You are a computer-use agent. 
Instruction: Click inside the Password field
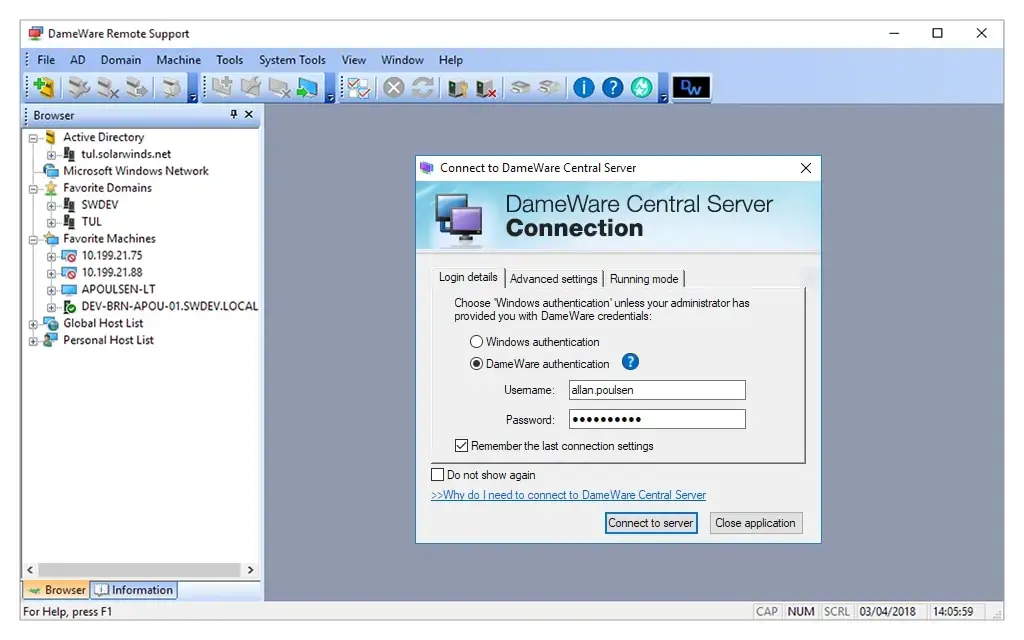click(655, 418)
